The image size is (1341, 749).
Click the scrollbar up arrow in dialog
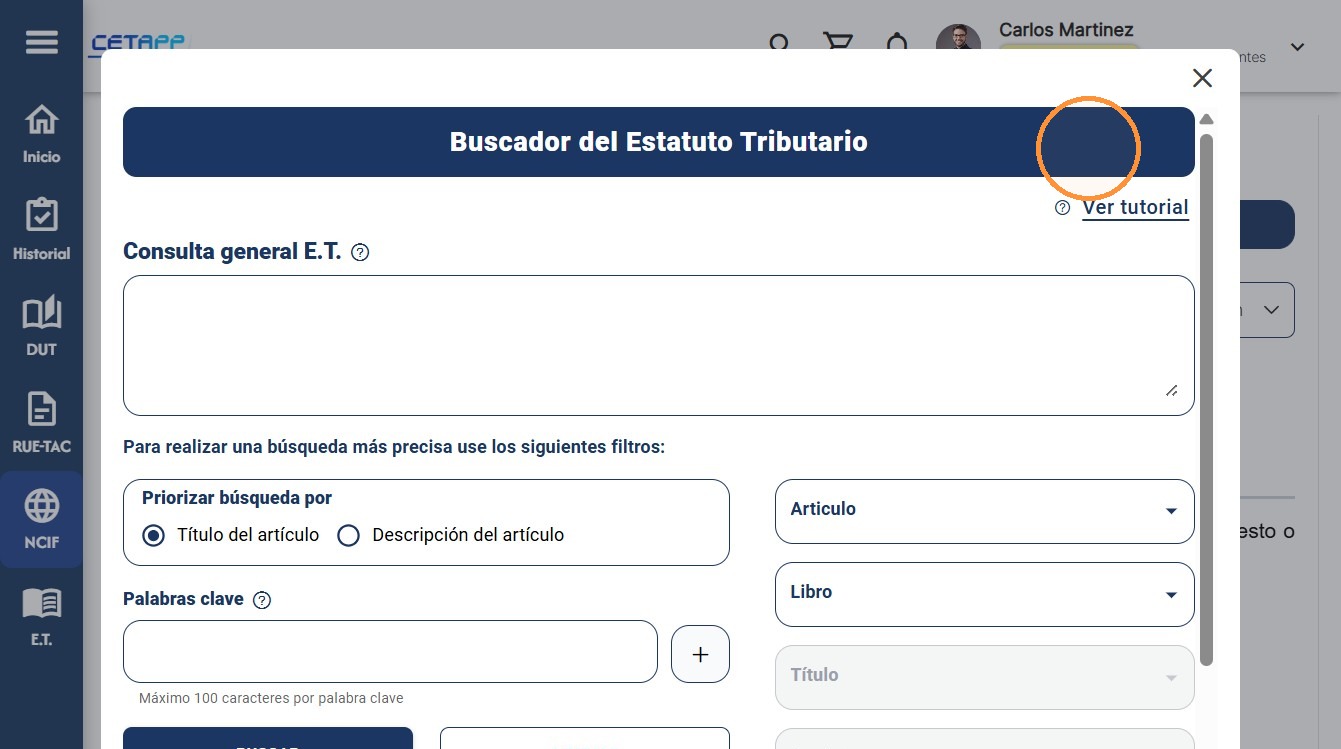point(1206,120)
